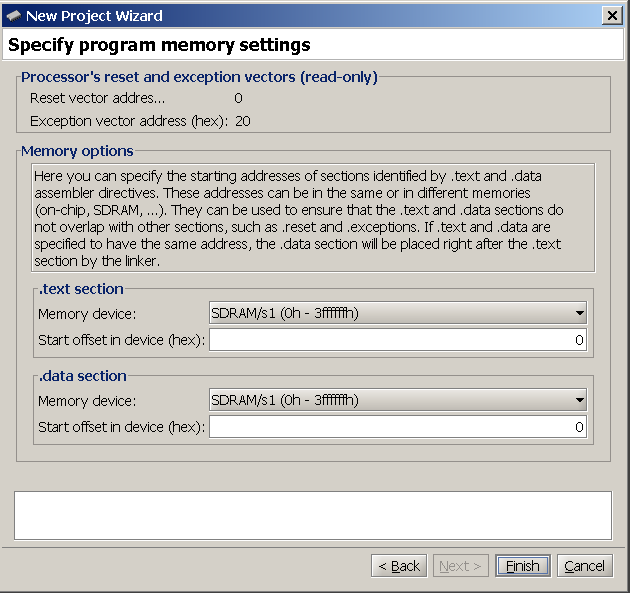Cancel the project wizard
630x596 pixels.
(584, 566)
